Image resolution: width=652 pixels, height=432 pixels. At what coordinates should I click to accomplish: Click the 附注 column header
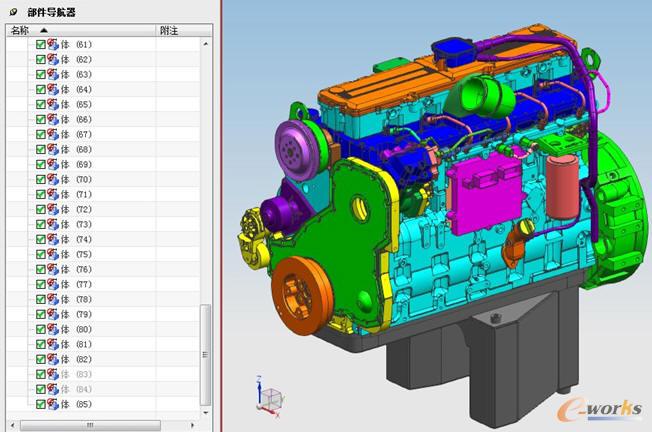170,31
